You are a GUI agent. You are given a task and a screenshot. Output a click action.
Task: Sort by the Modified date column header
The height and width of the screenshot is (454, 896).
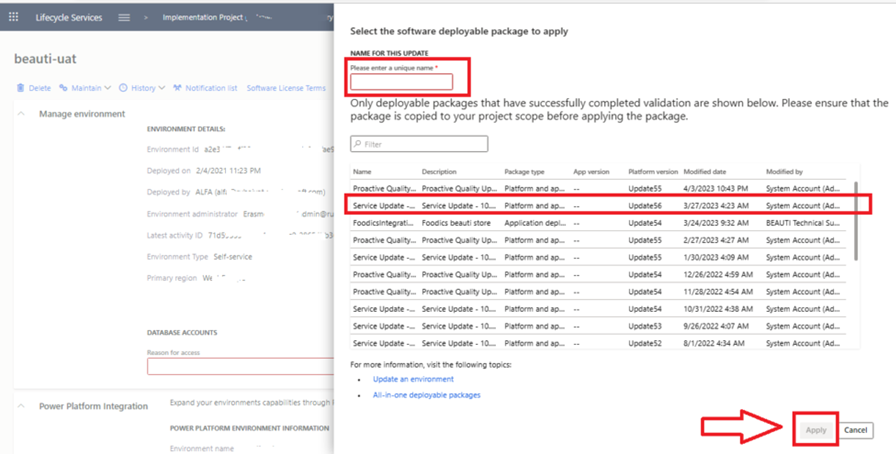(x=705, y=172)
